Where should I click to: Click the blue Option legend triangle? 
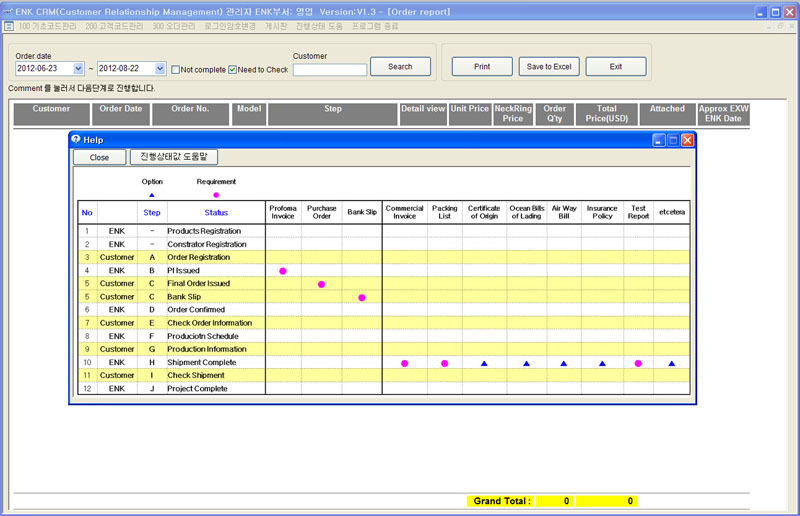click(152, 195)
